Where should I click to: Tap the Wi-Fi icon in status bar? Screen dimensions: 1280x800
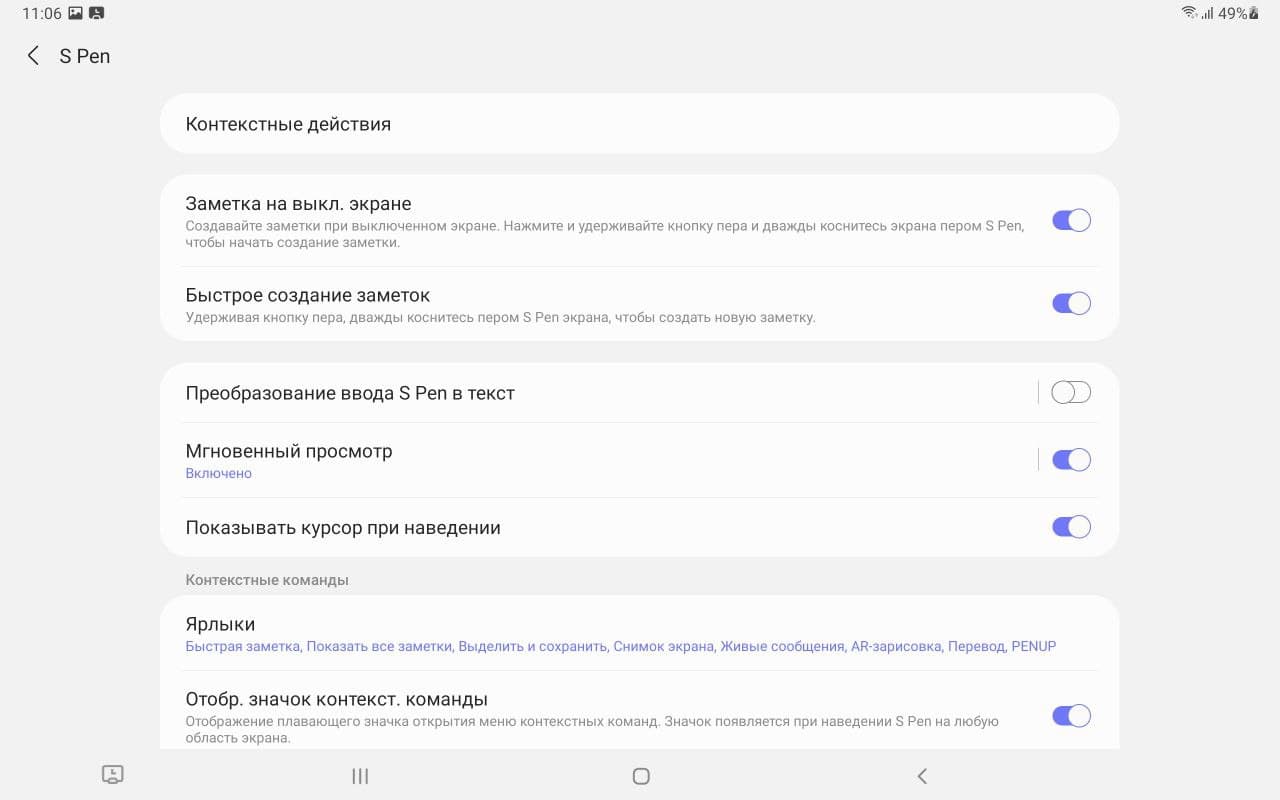[x=1189, y=14]
